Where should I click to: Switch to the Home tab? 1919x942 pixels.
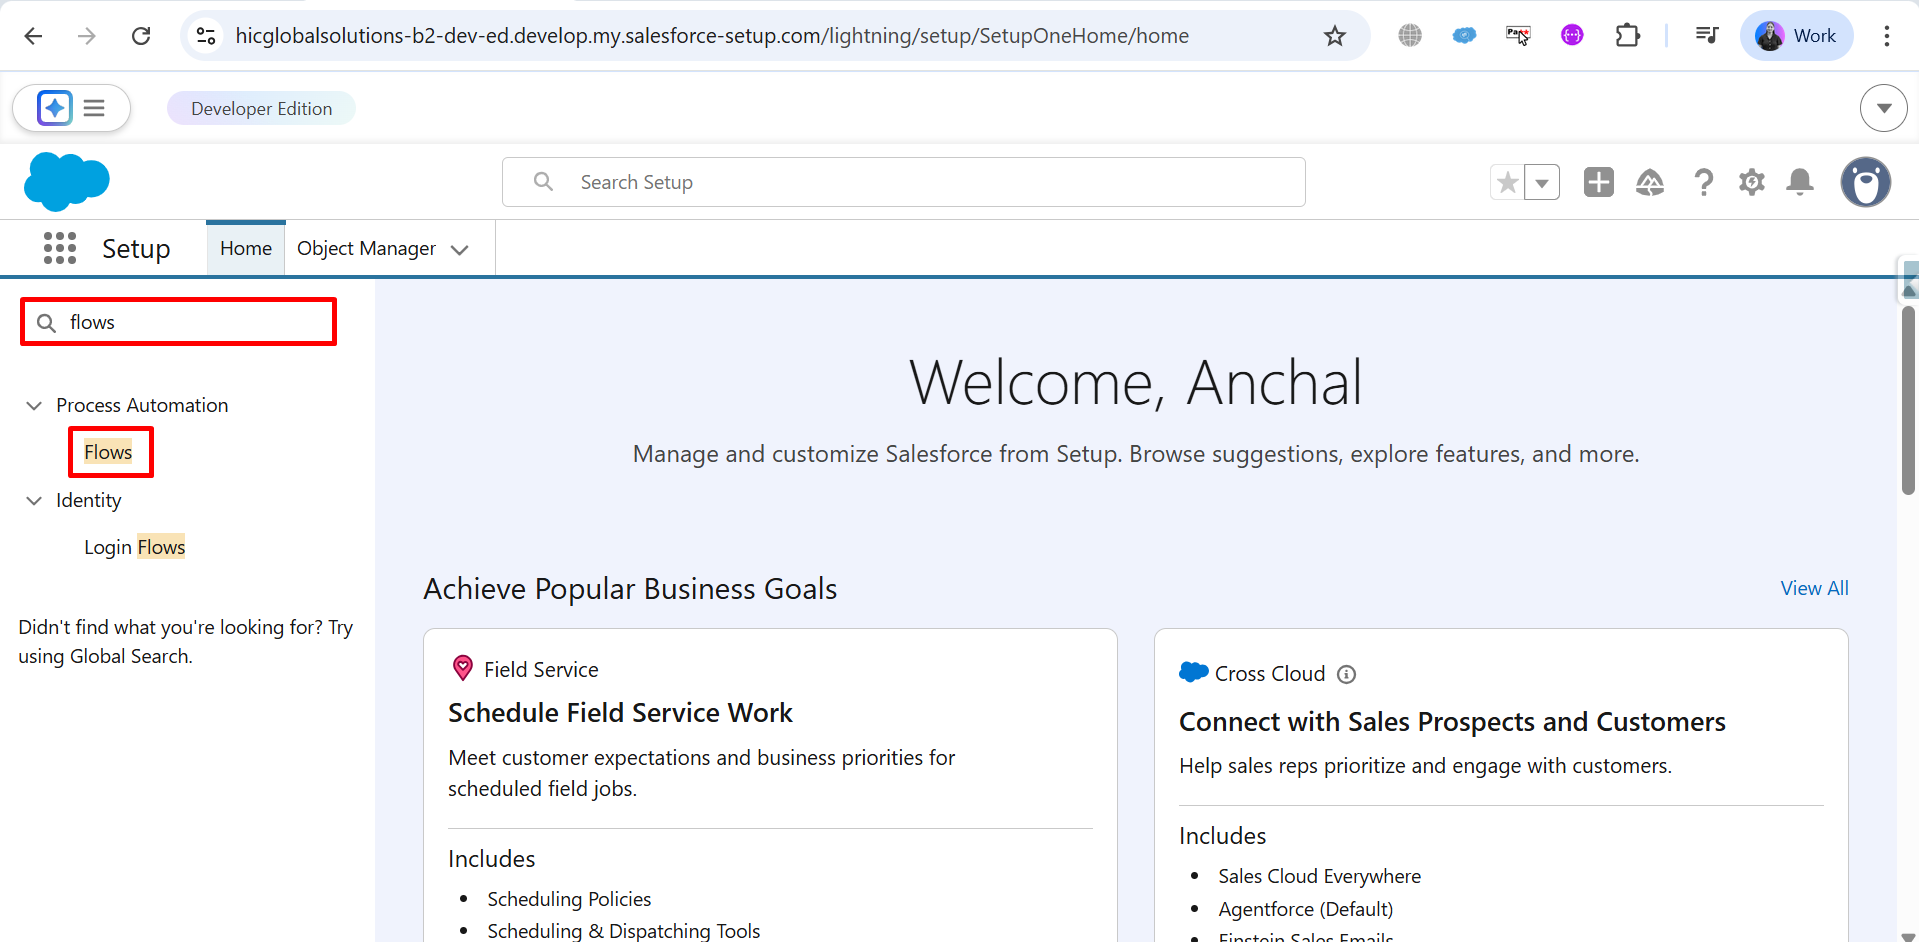[246, 248]
